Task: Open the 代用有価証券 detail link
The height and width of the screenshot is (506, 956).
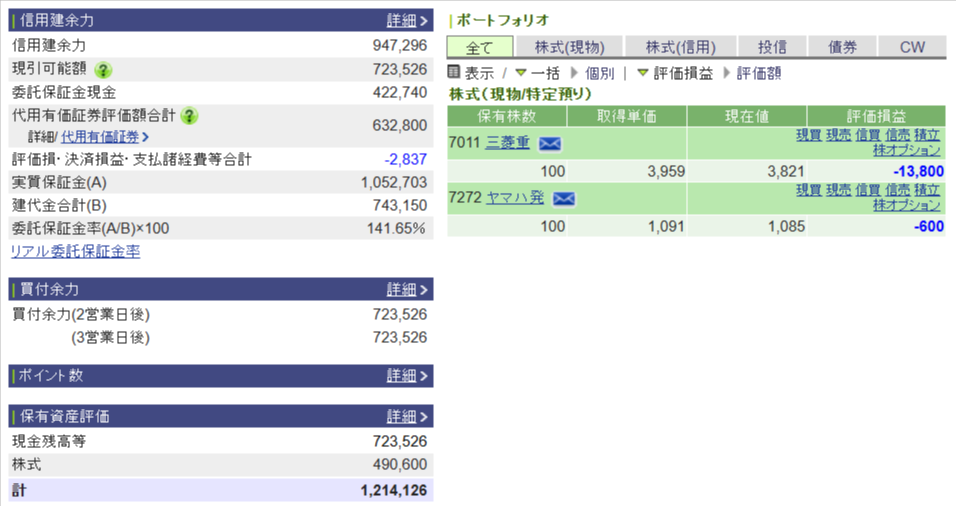Action: pos(104,137)
